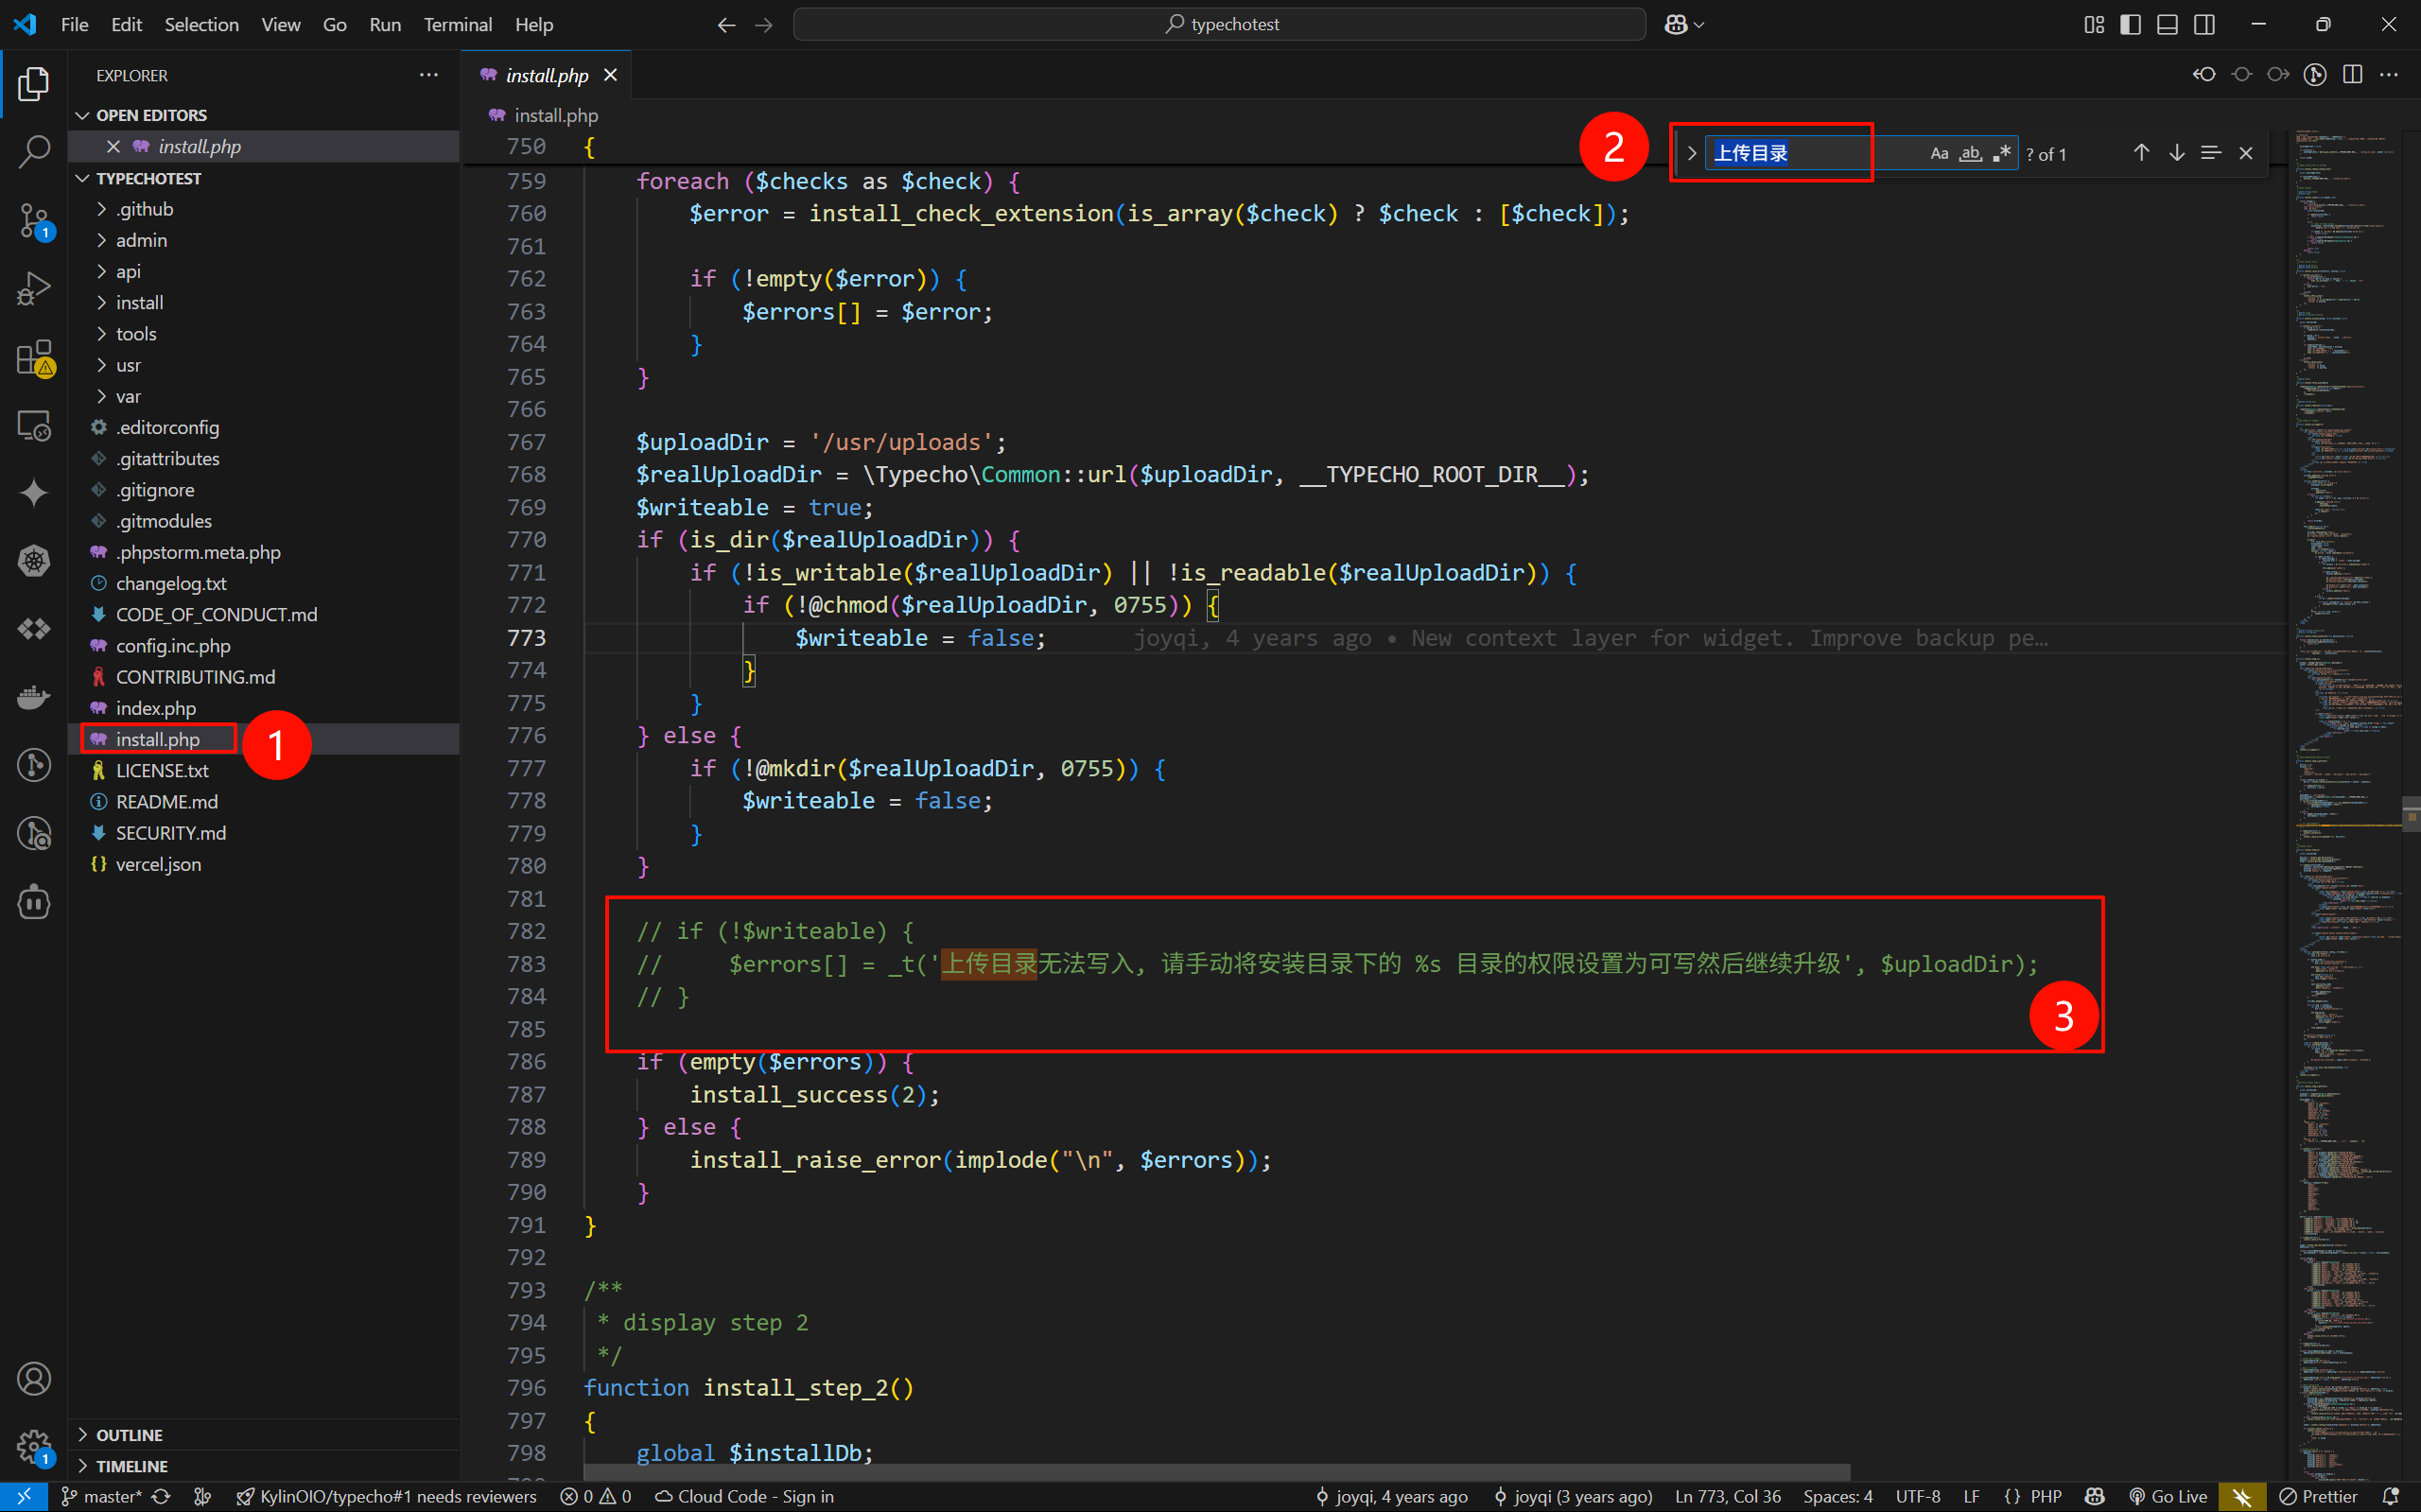Expand the admin folder

pos(141,240)
